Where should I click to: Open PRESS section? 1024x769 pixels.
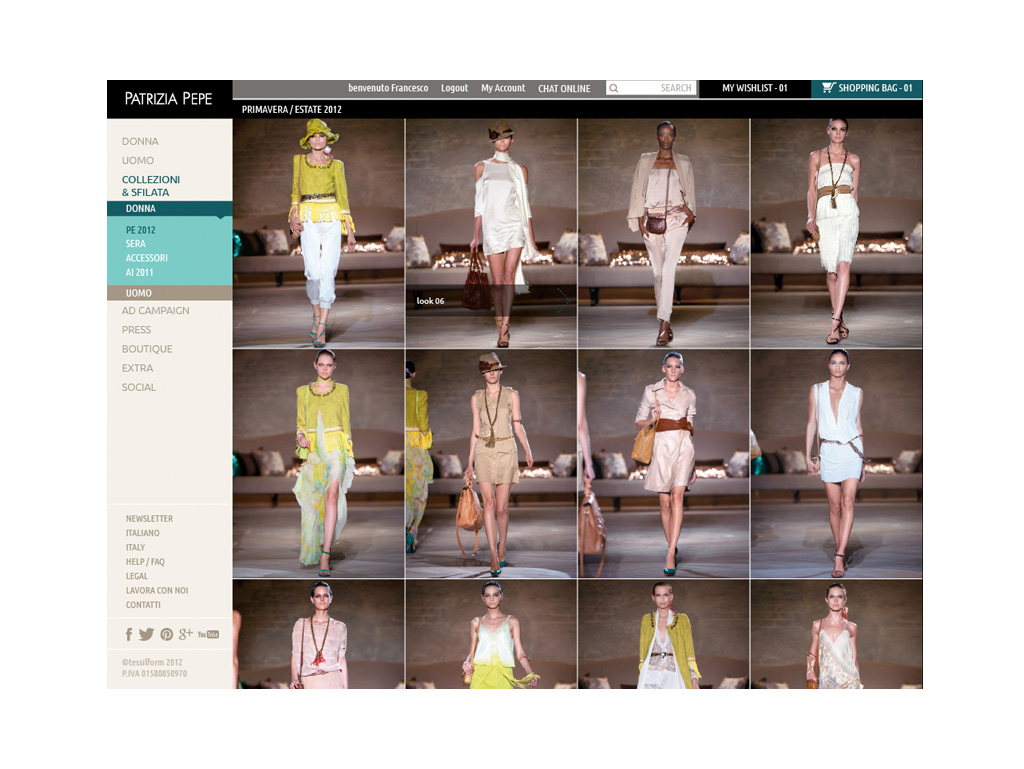click(x=136, y=330)
